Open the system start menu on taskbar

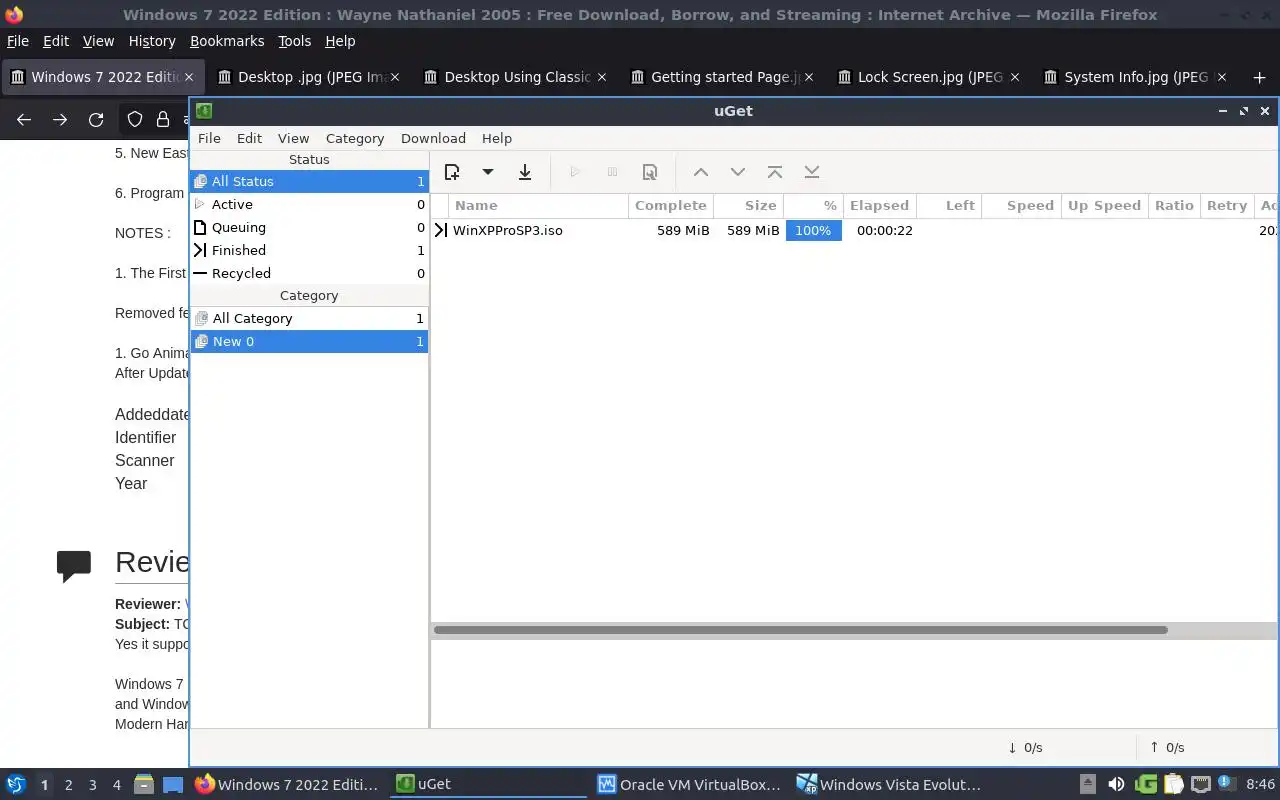coord(16,785)
